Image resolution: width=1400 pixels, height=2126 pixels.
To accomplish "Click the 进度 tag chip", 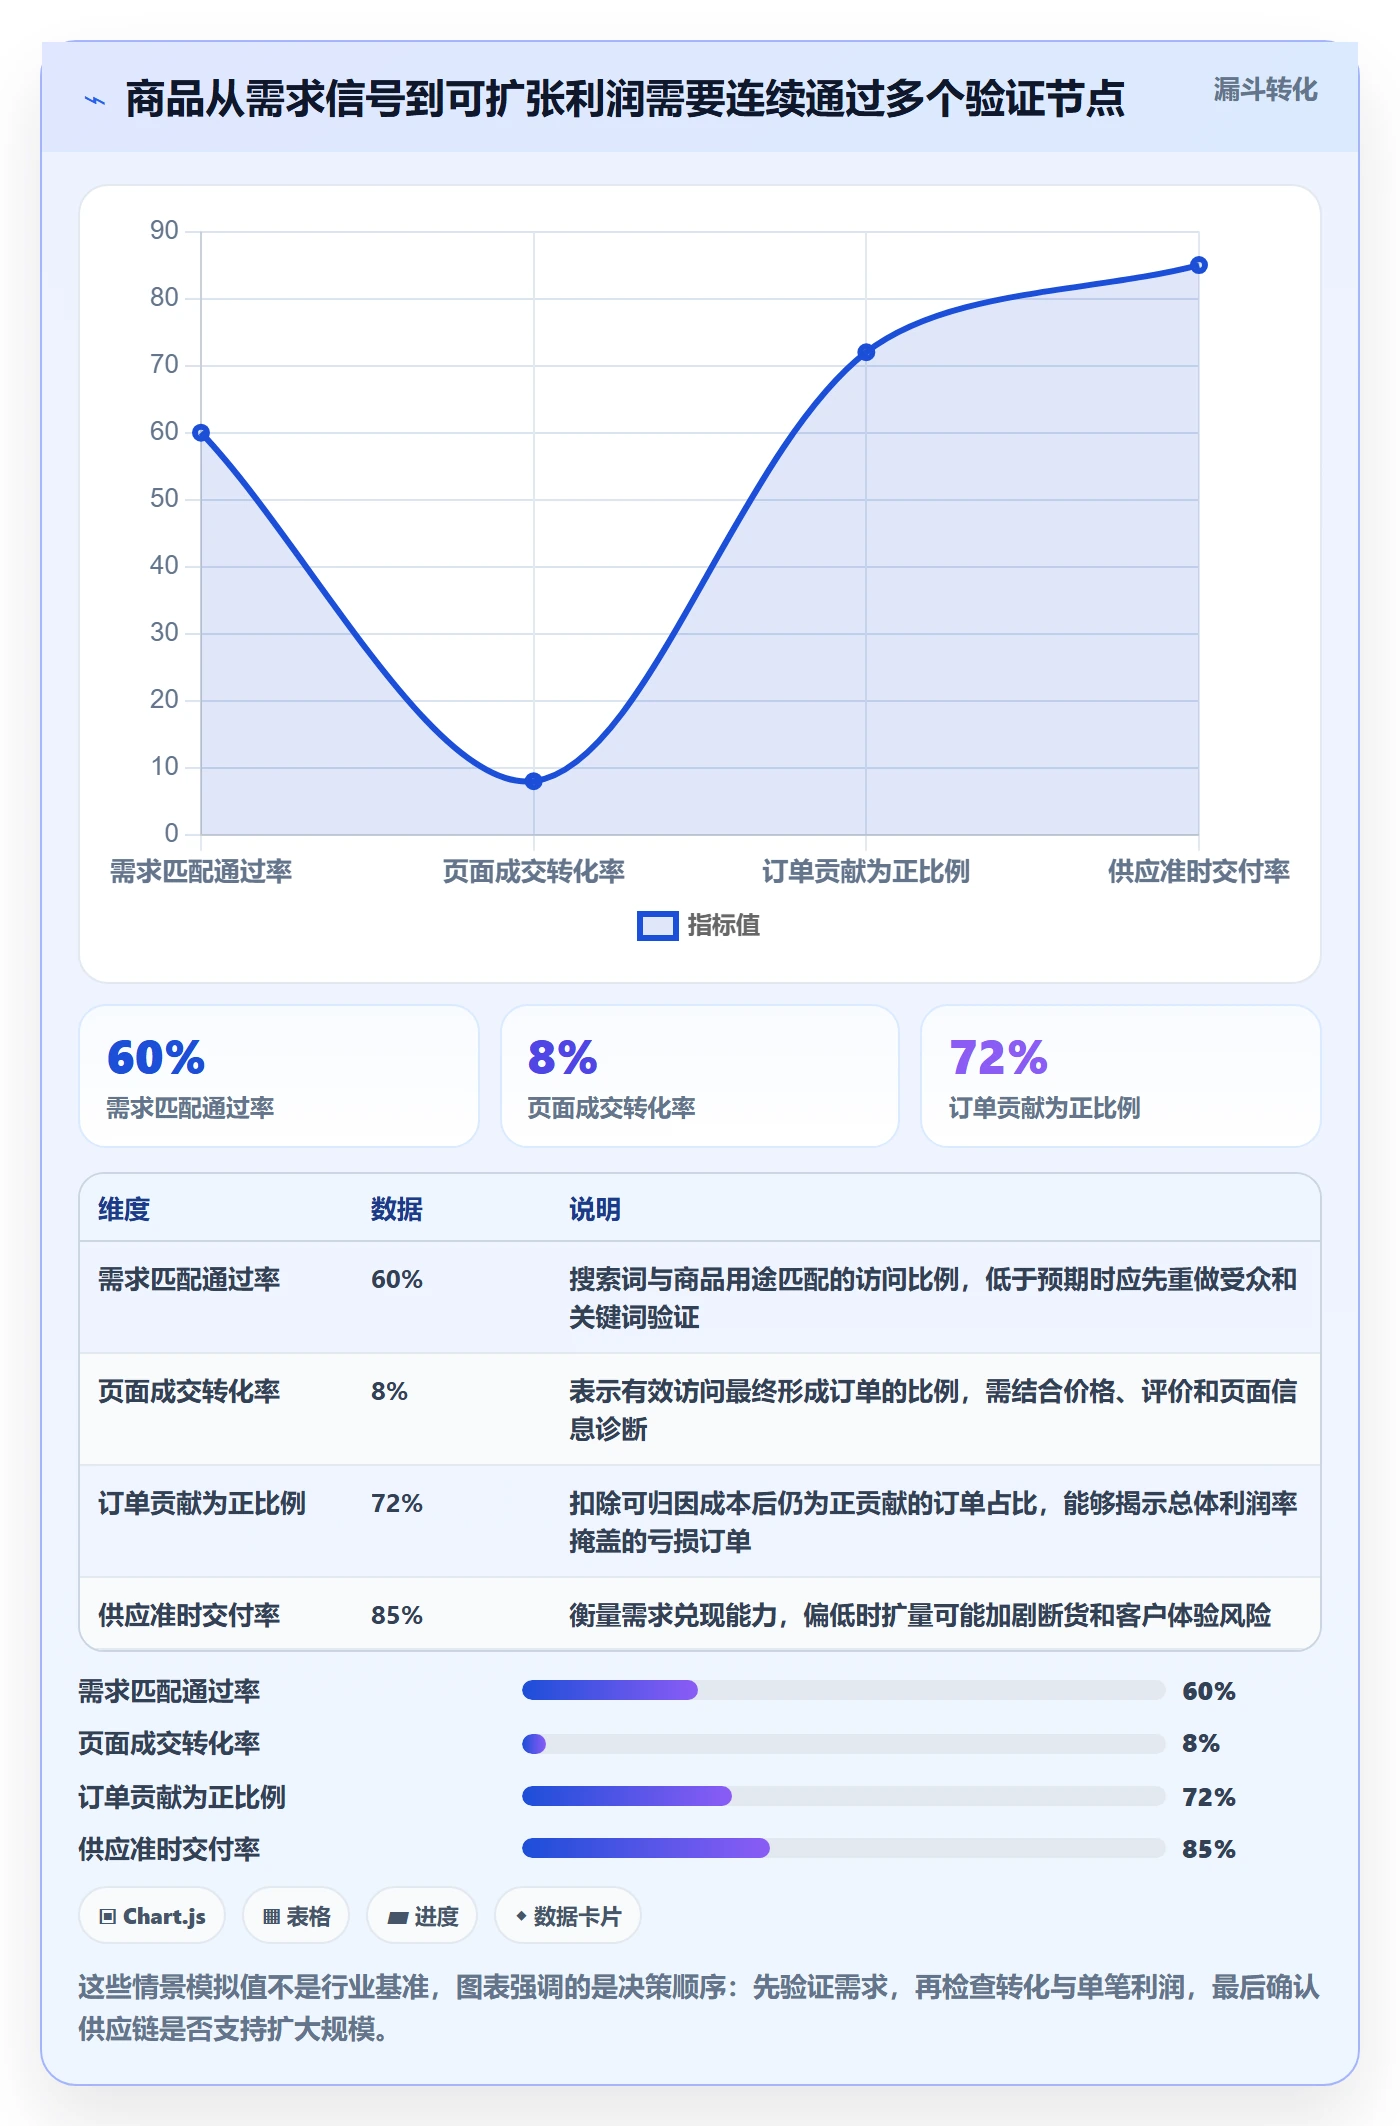I will [422, 1916].
